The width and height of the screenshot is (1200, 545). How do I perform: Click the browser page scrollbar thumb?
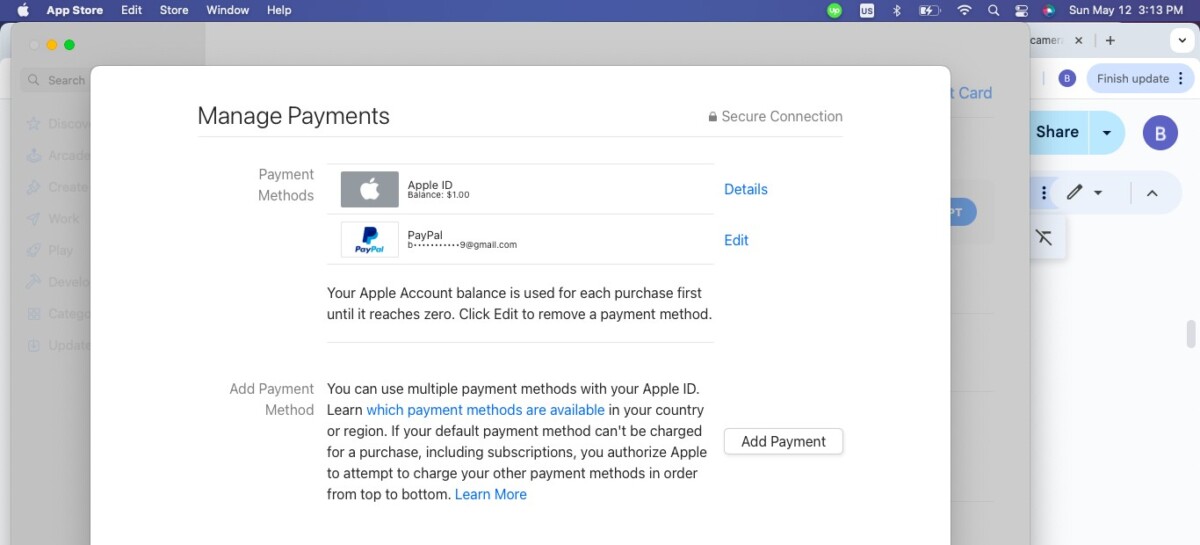coord(1191,334)
